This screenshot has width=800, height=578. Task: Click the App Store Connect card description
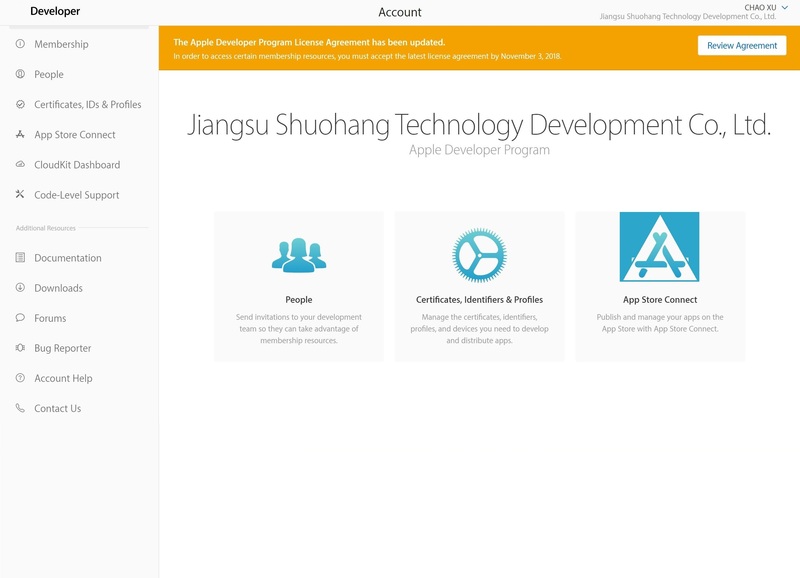(660, 323)
